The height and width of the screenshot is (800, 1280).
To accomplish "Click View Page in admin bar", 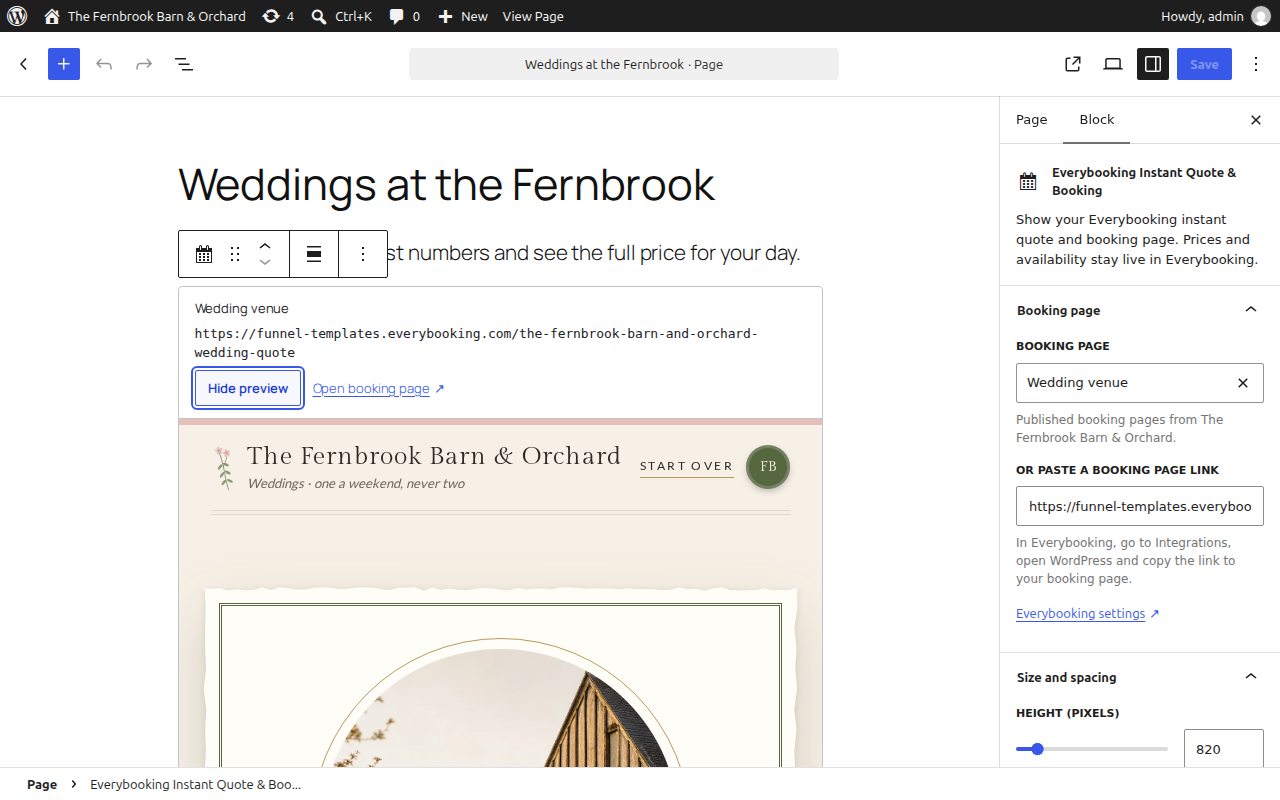I will point(533,16).
